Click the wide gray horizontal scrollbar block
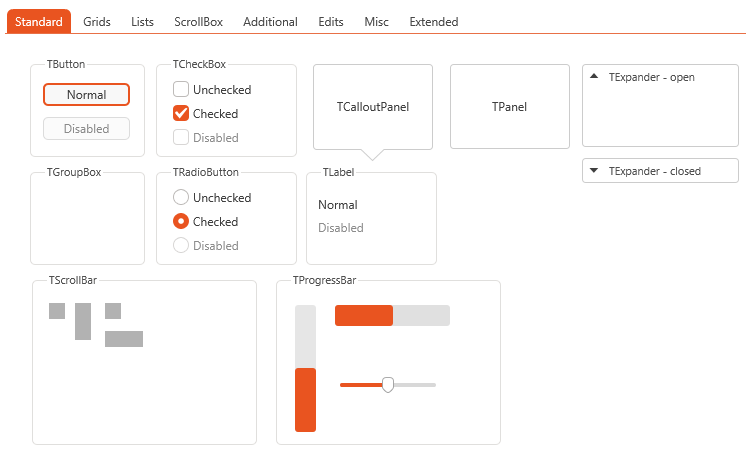Screen dimensions: 755x453 [x=124, y=339]
